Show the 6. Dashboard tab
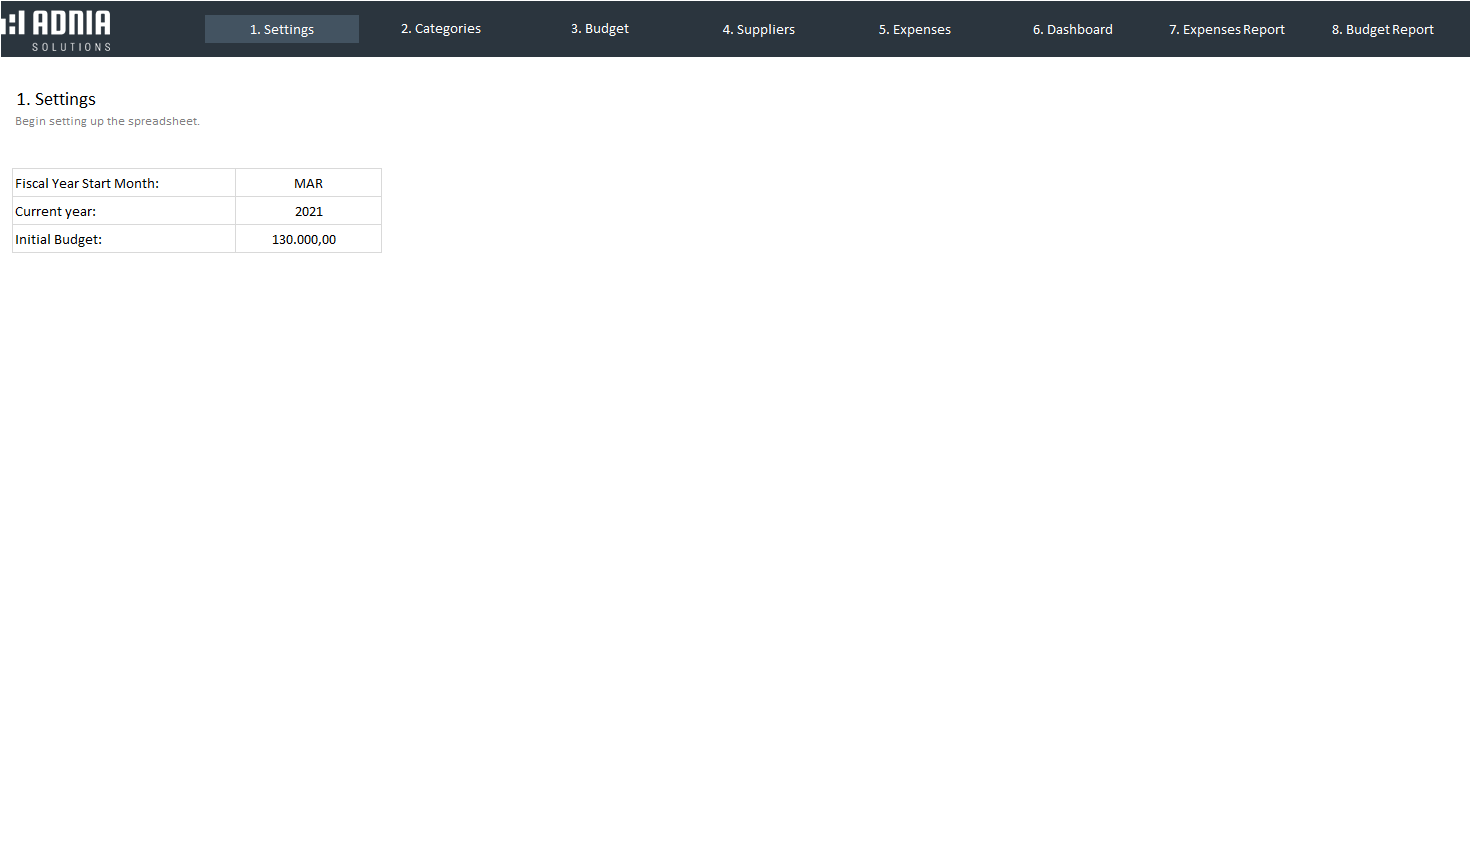The height and width of the screenshot is (841, 1470). pyautogui.click(x=1072, y=29)
